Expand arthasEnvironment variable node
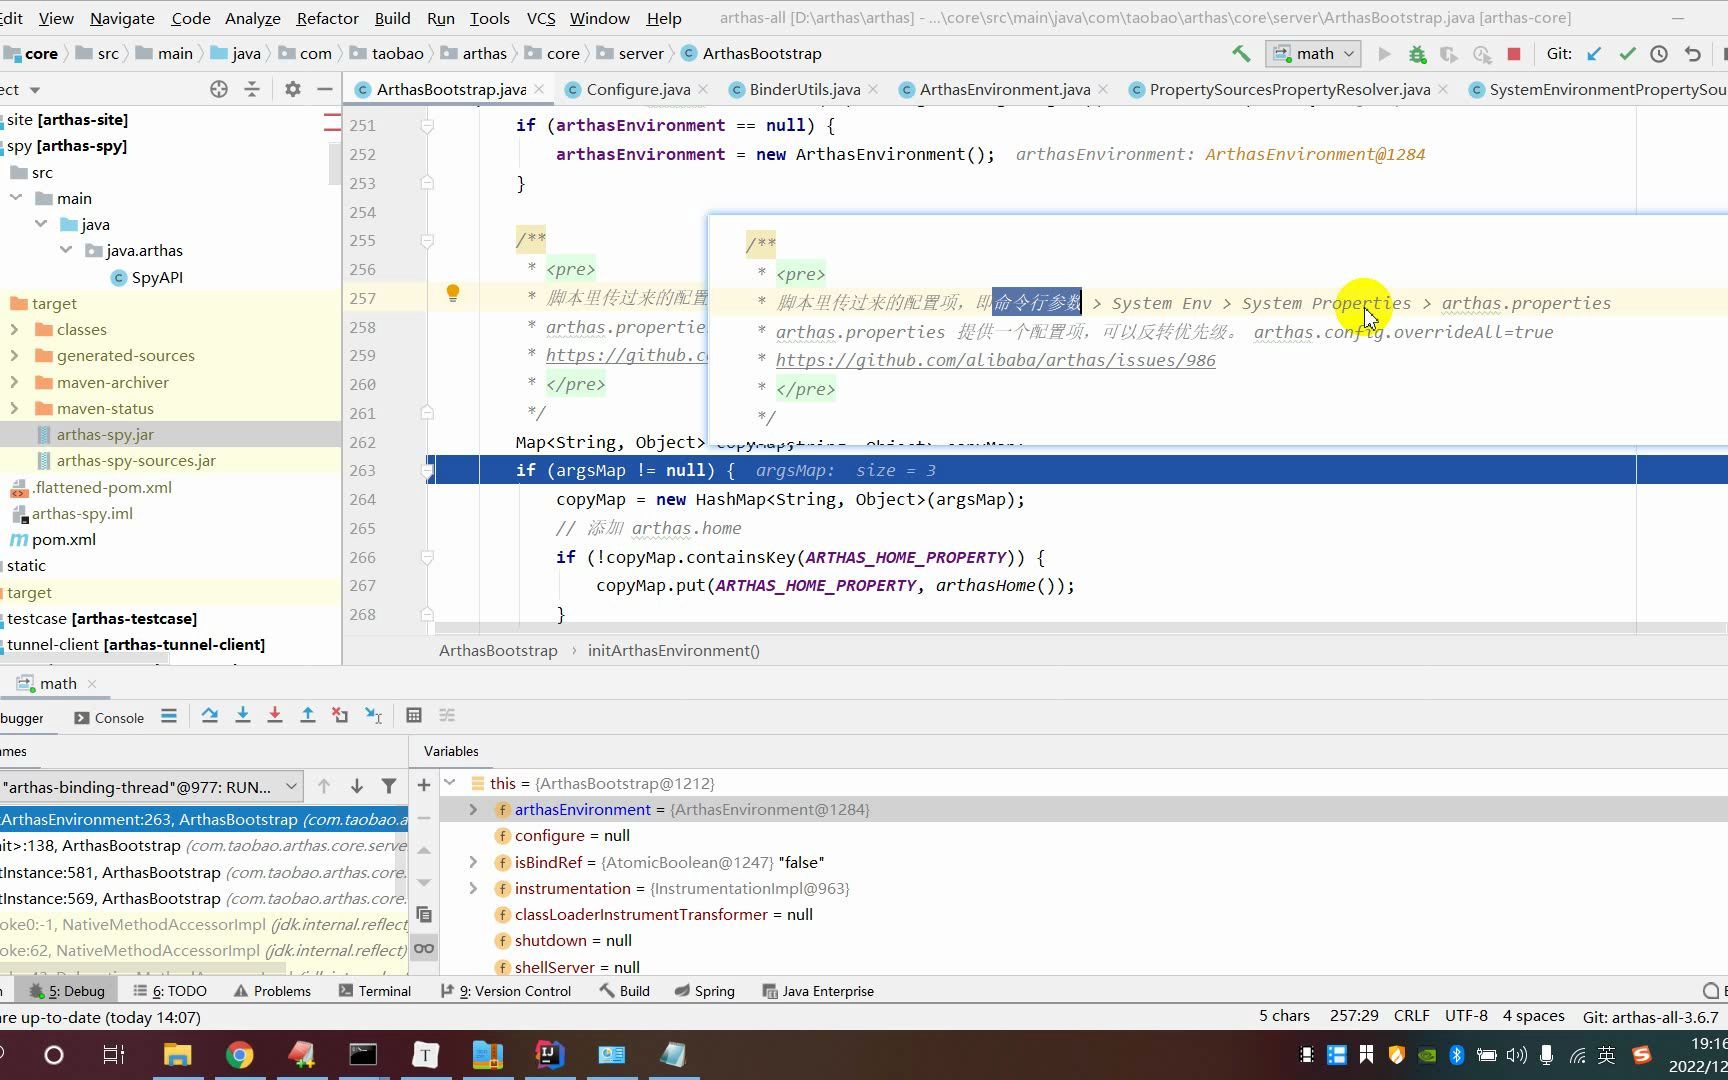 473,809
